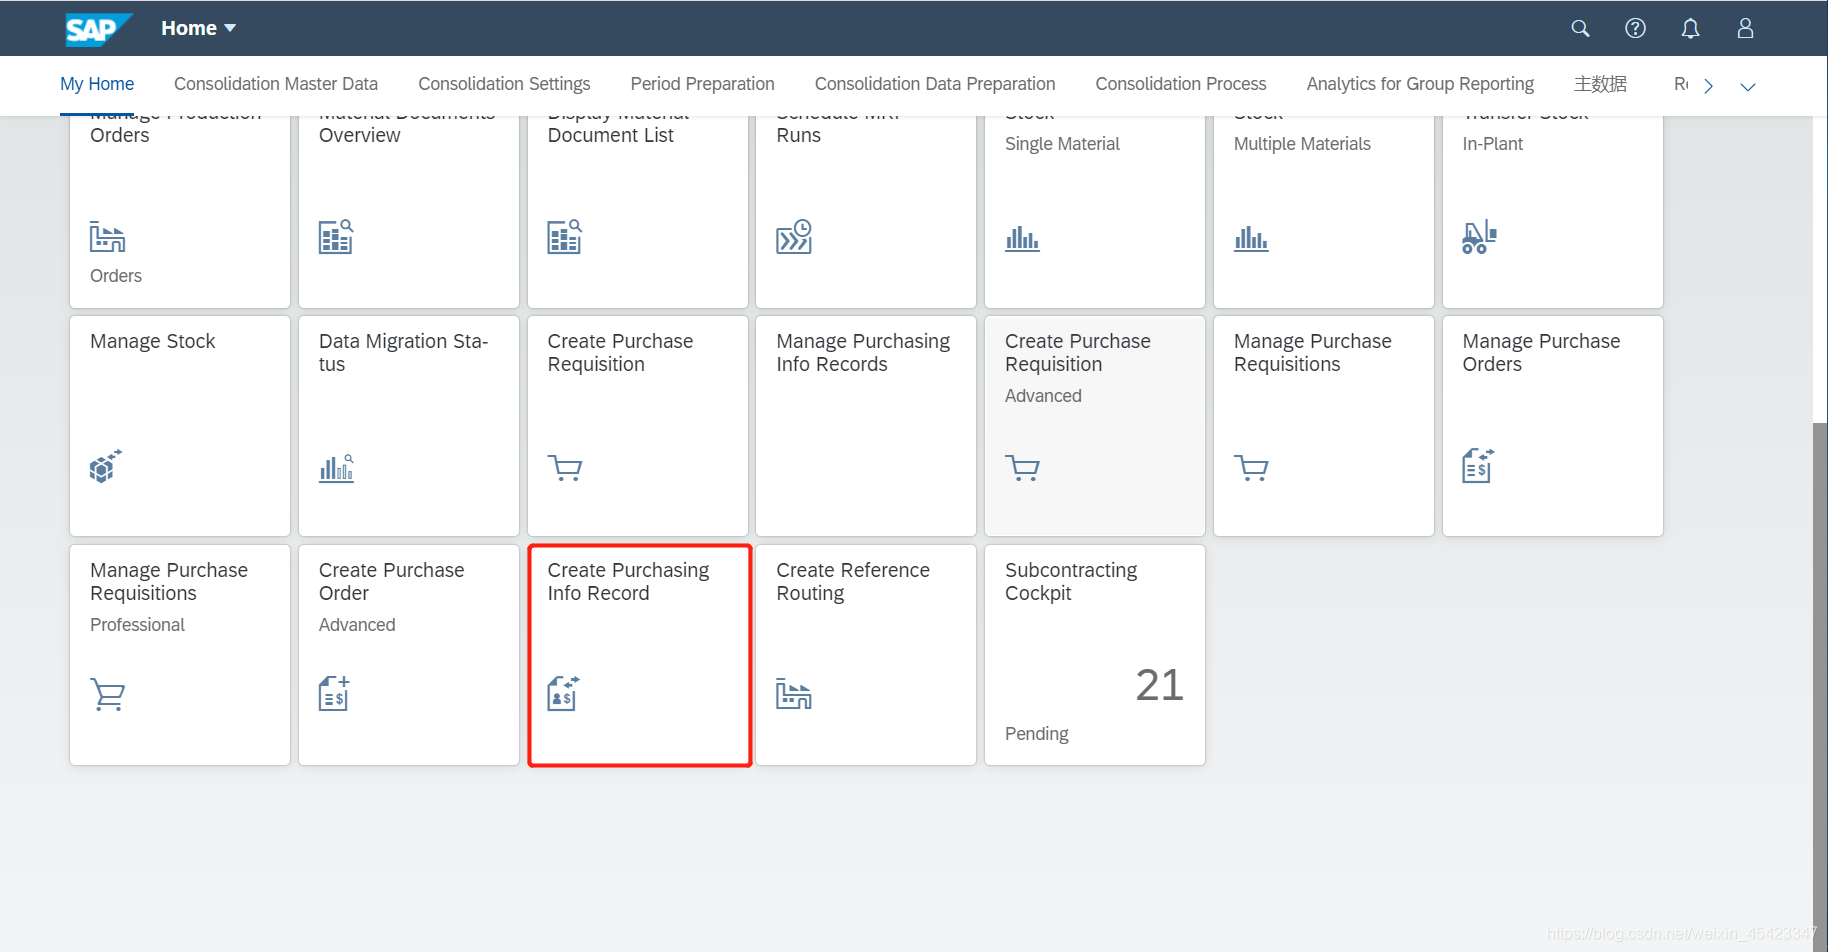Click the 21 pending count
1828x952 pixels.
pyautogui.click(x=1160, y=685)
